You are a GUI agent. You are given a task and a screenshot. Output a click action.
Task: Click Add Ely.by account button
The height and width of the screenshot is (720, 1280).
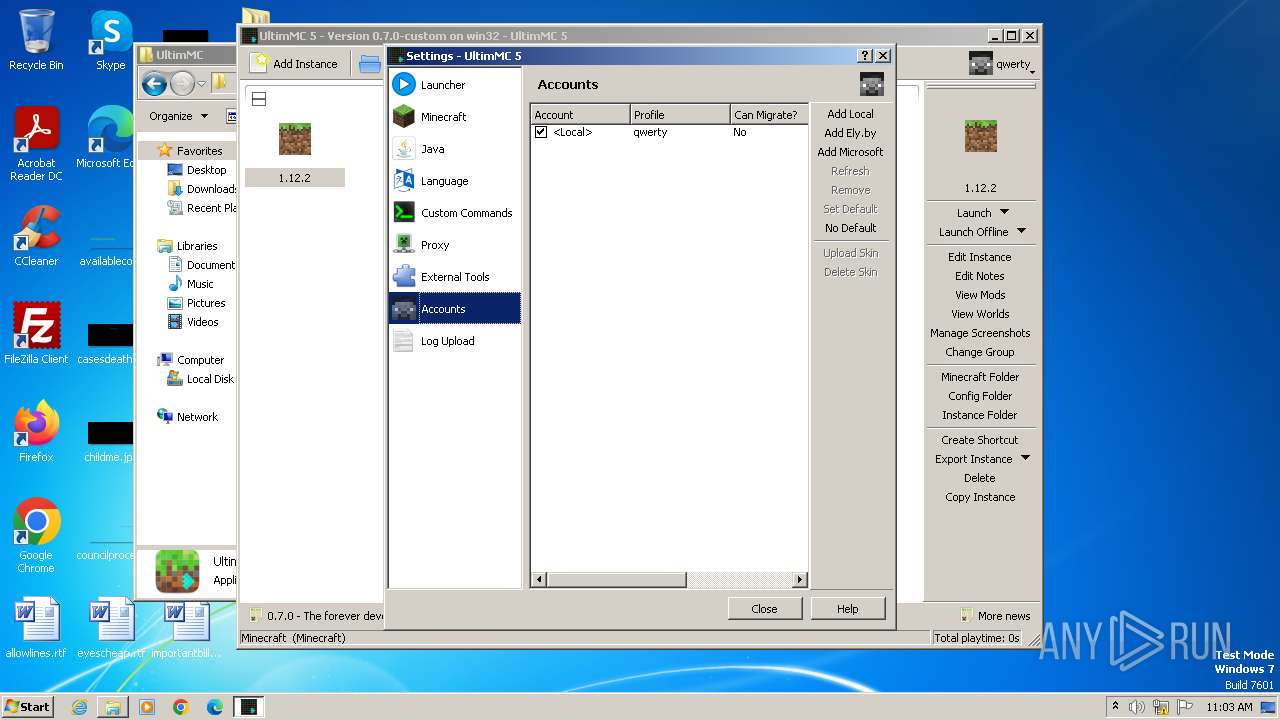tap(850, 133)
